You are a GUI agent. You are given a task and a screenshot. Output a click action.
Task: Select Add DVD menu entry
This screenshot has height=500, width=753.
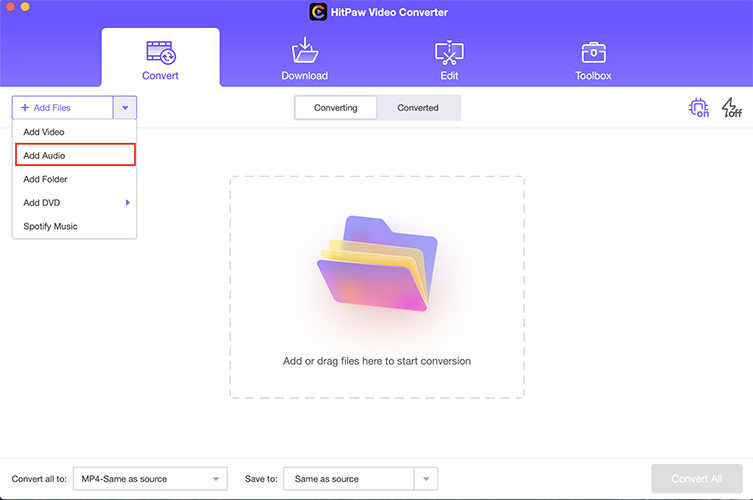pyautogui.click(x=74, y=202)
